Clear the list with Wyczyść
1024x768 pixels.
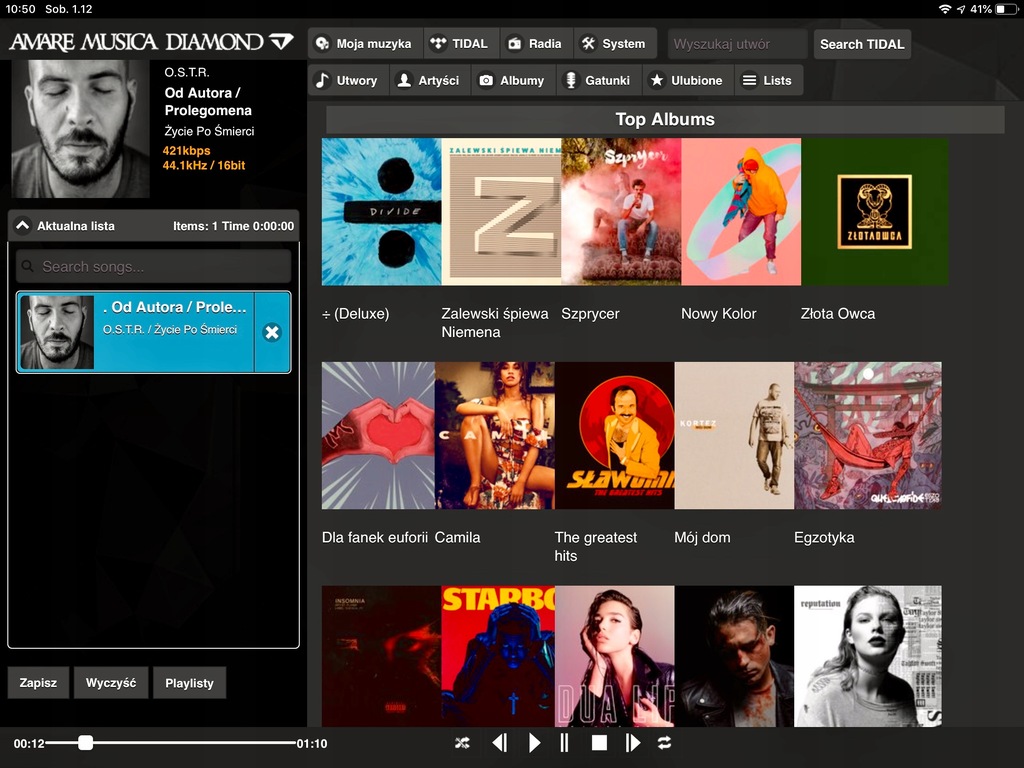tap(111, 683)
